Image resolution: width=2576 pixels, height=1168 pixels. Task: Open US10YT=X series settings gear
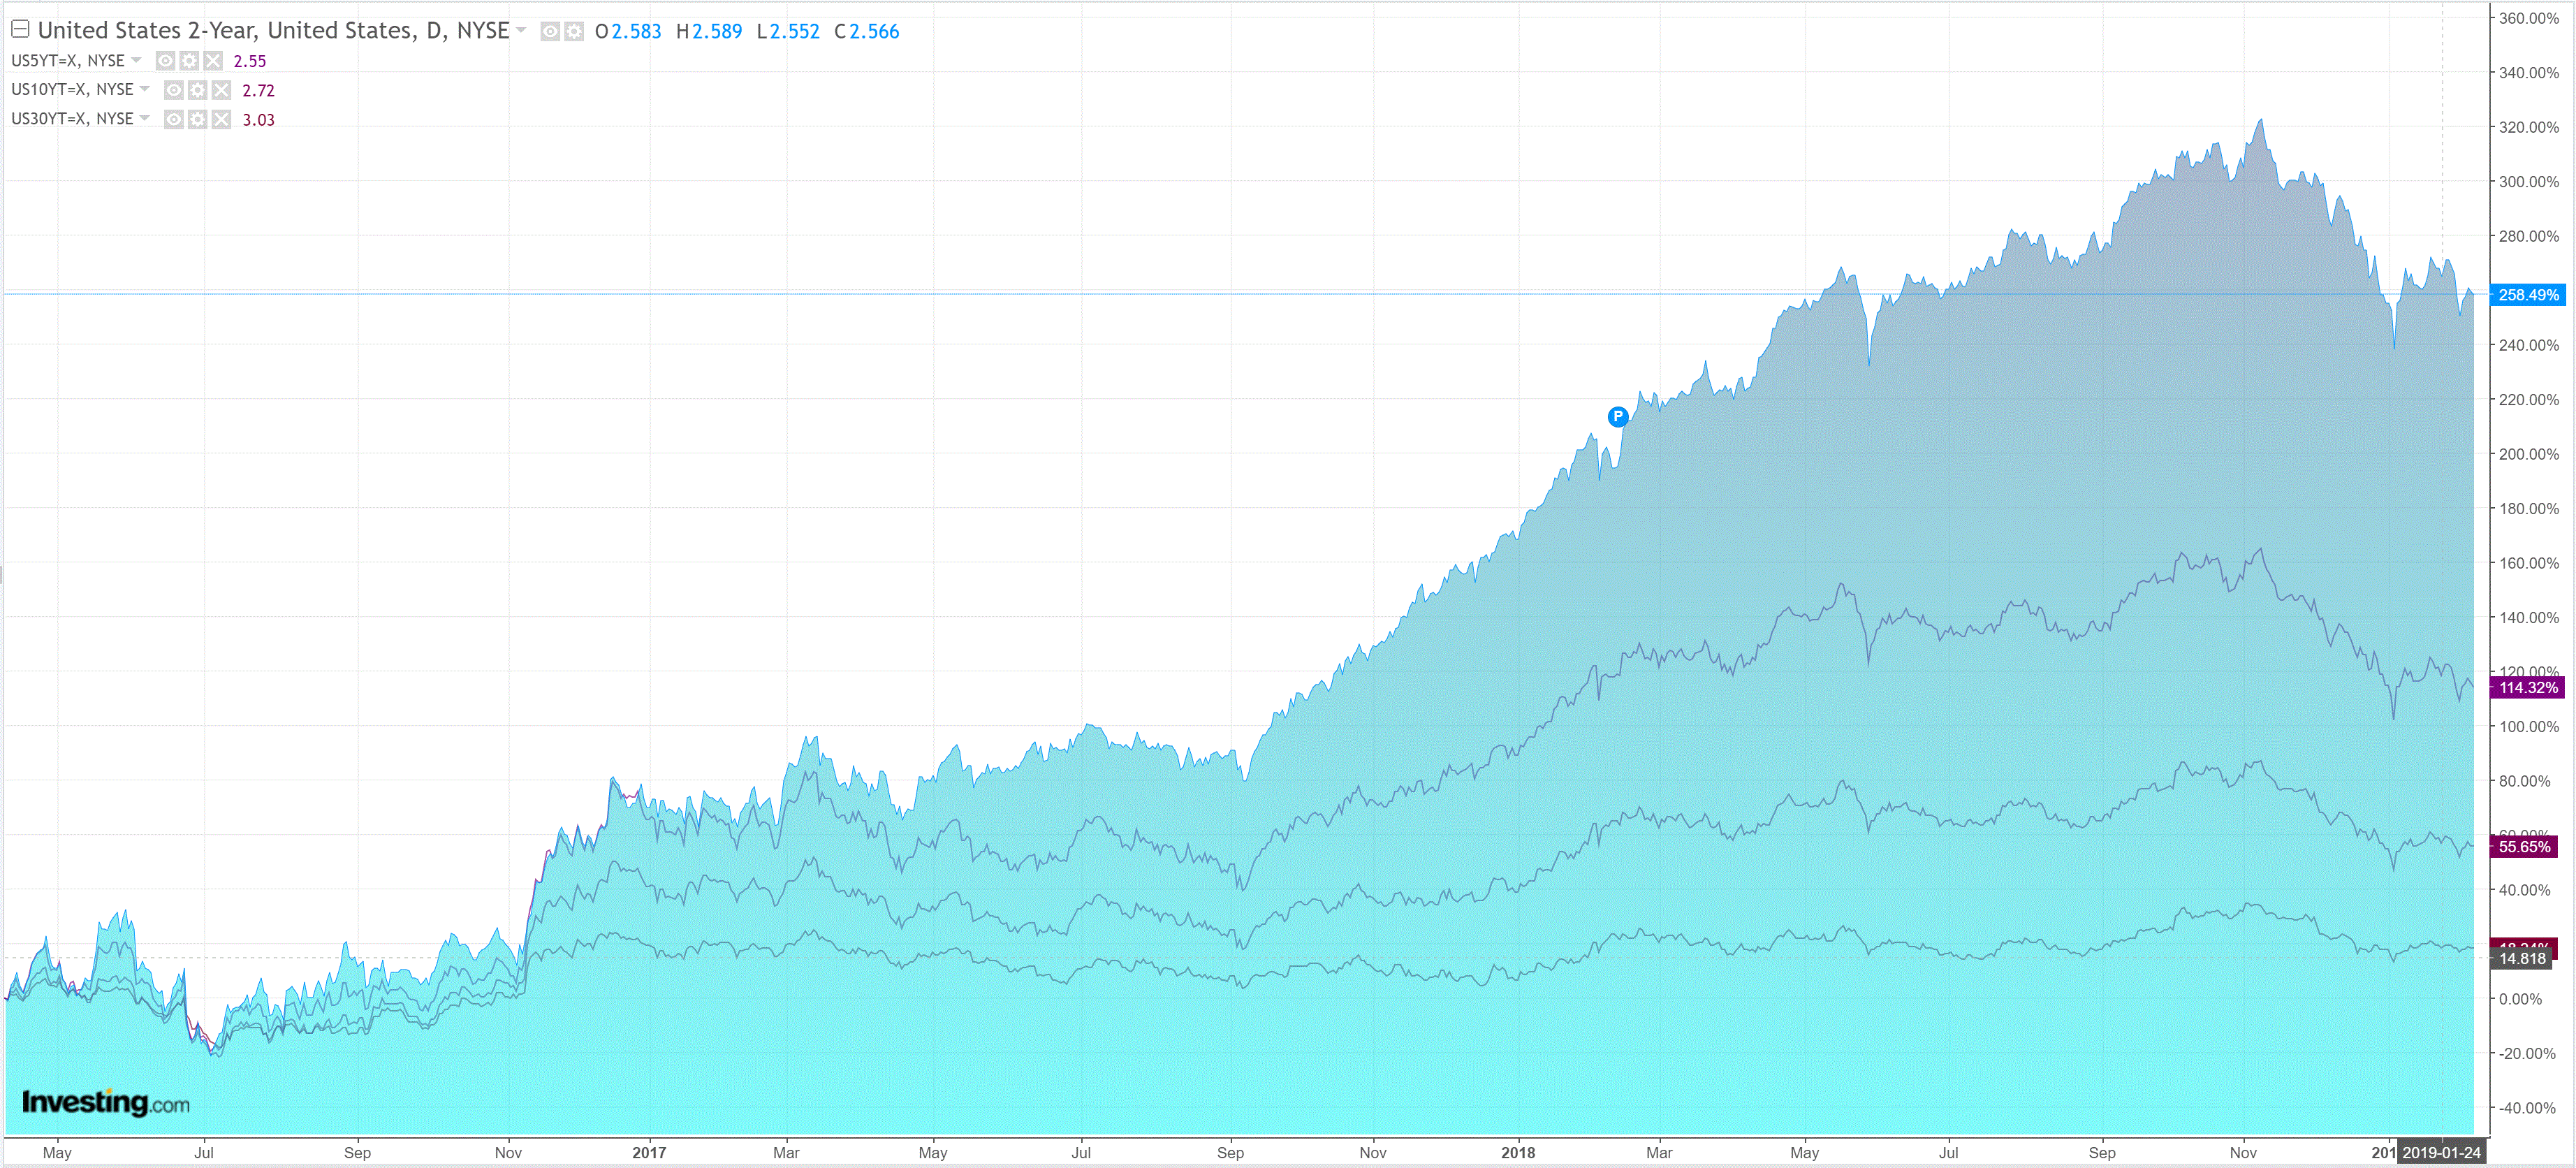coord(198,90)
